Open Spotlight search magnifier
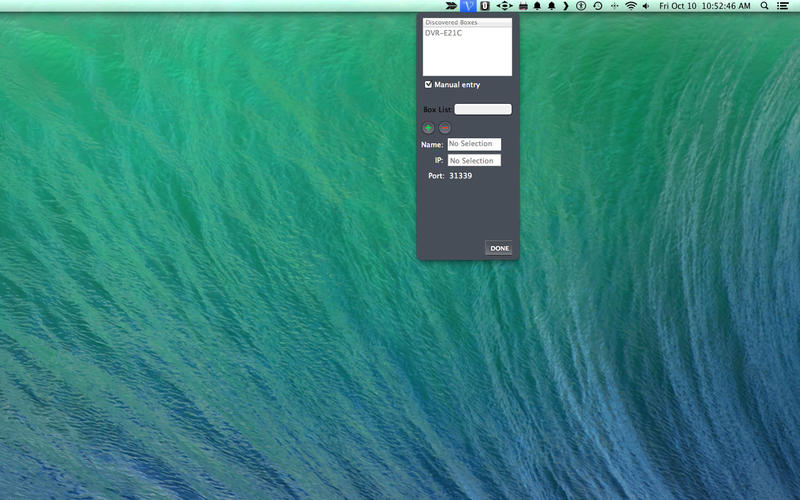 (x=765, y=6)
